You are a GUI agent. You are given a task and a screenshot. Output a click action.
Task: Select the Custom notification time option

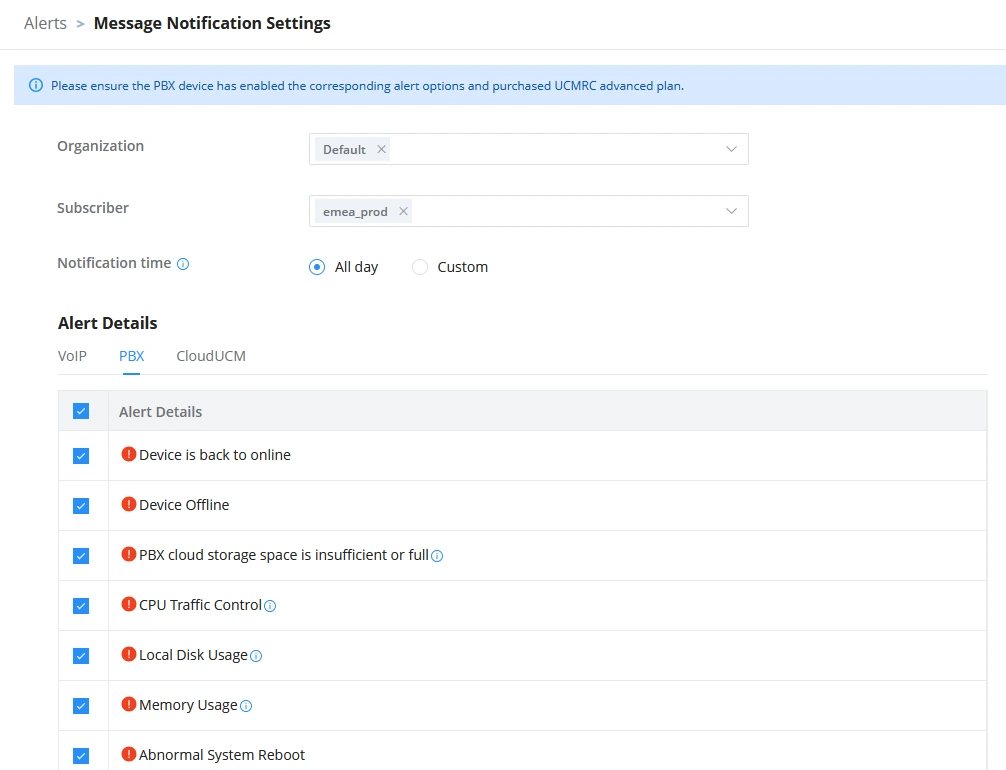point(420,267)
